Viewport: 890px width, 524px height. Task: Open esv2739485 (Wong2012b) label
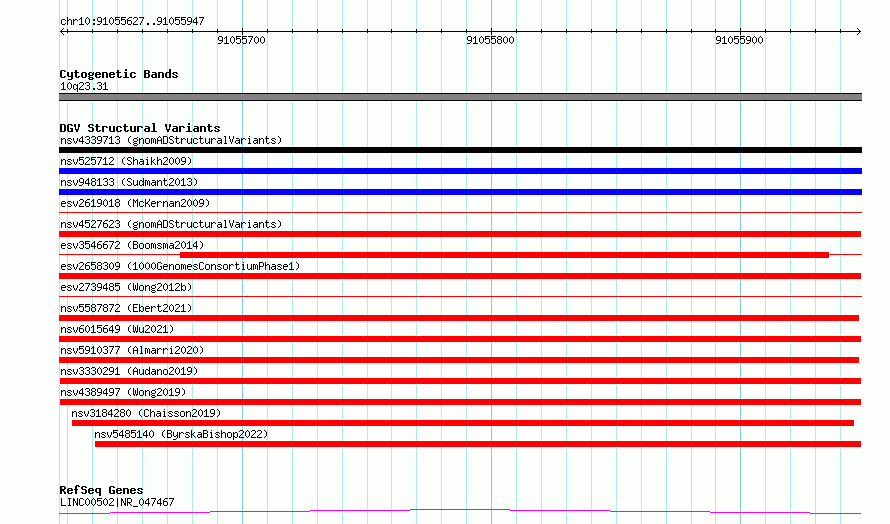[126, 287]
